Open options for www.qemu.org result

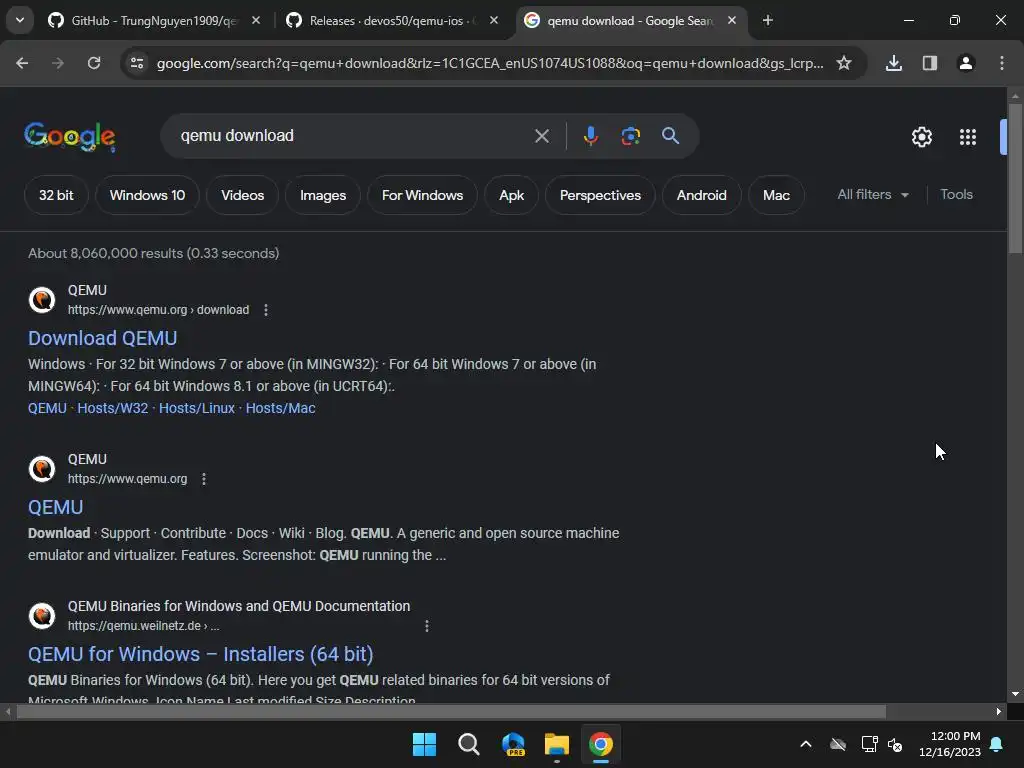click(204, 479)
